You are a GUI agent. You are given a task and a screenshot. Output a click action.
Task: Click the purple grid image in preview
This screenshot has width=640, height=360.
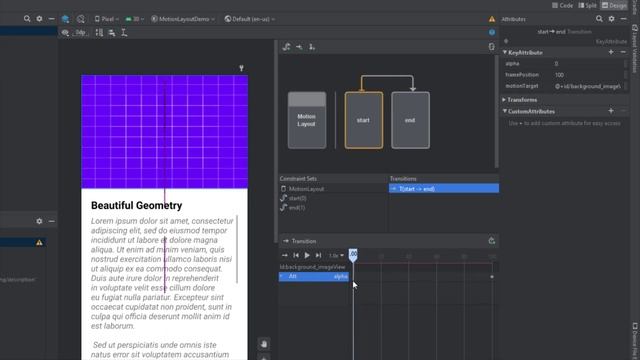click(164, 131)
